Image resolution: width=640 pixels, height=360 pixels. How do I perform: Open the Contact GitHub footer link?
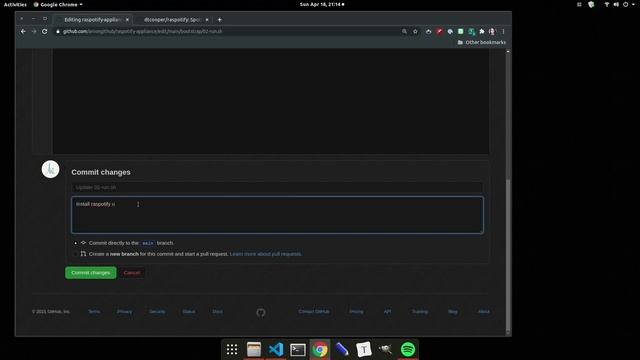(314, 311)
